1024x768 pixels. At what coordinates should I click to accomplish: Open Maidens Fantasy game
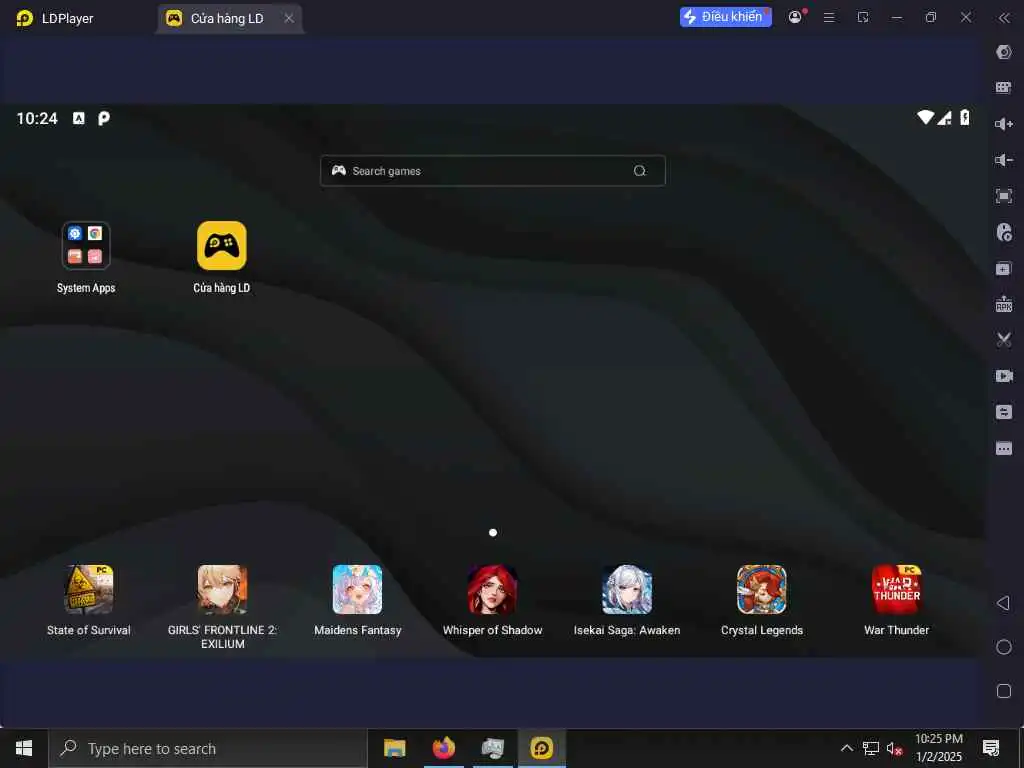click(357, 590)
